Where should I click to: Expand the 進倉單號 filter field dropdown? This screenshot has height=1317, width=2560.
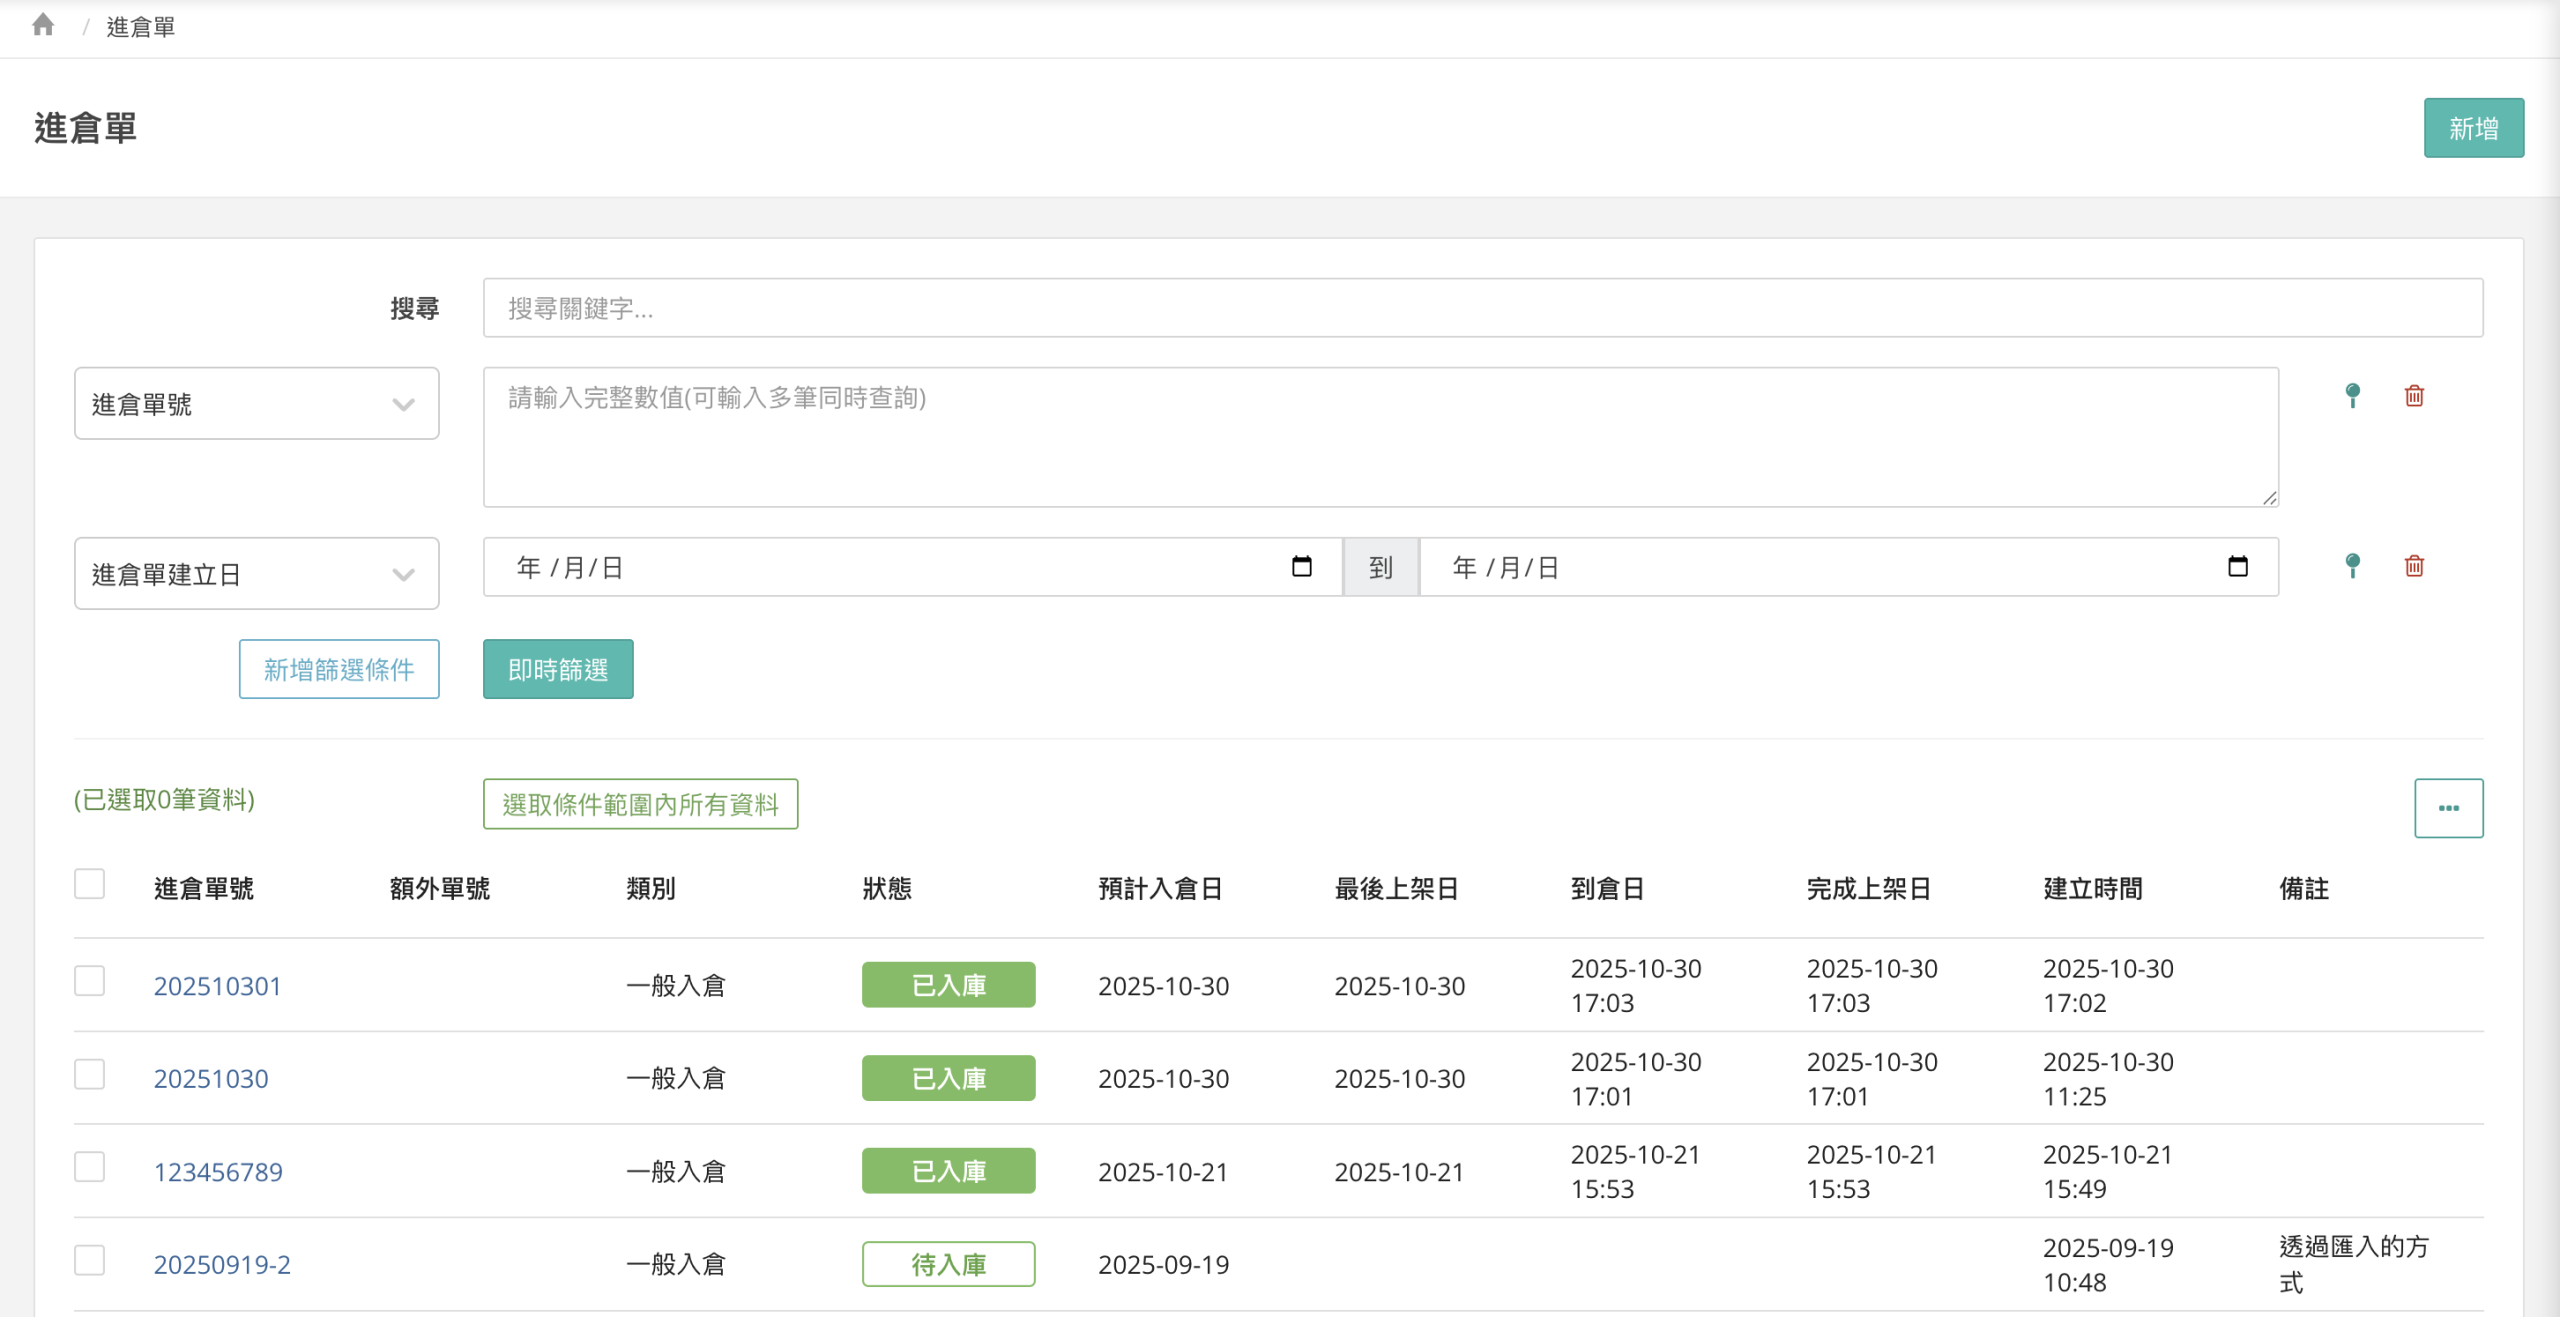click(x=256, y=404)
